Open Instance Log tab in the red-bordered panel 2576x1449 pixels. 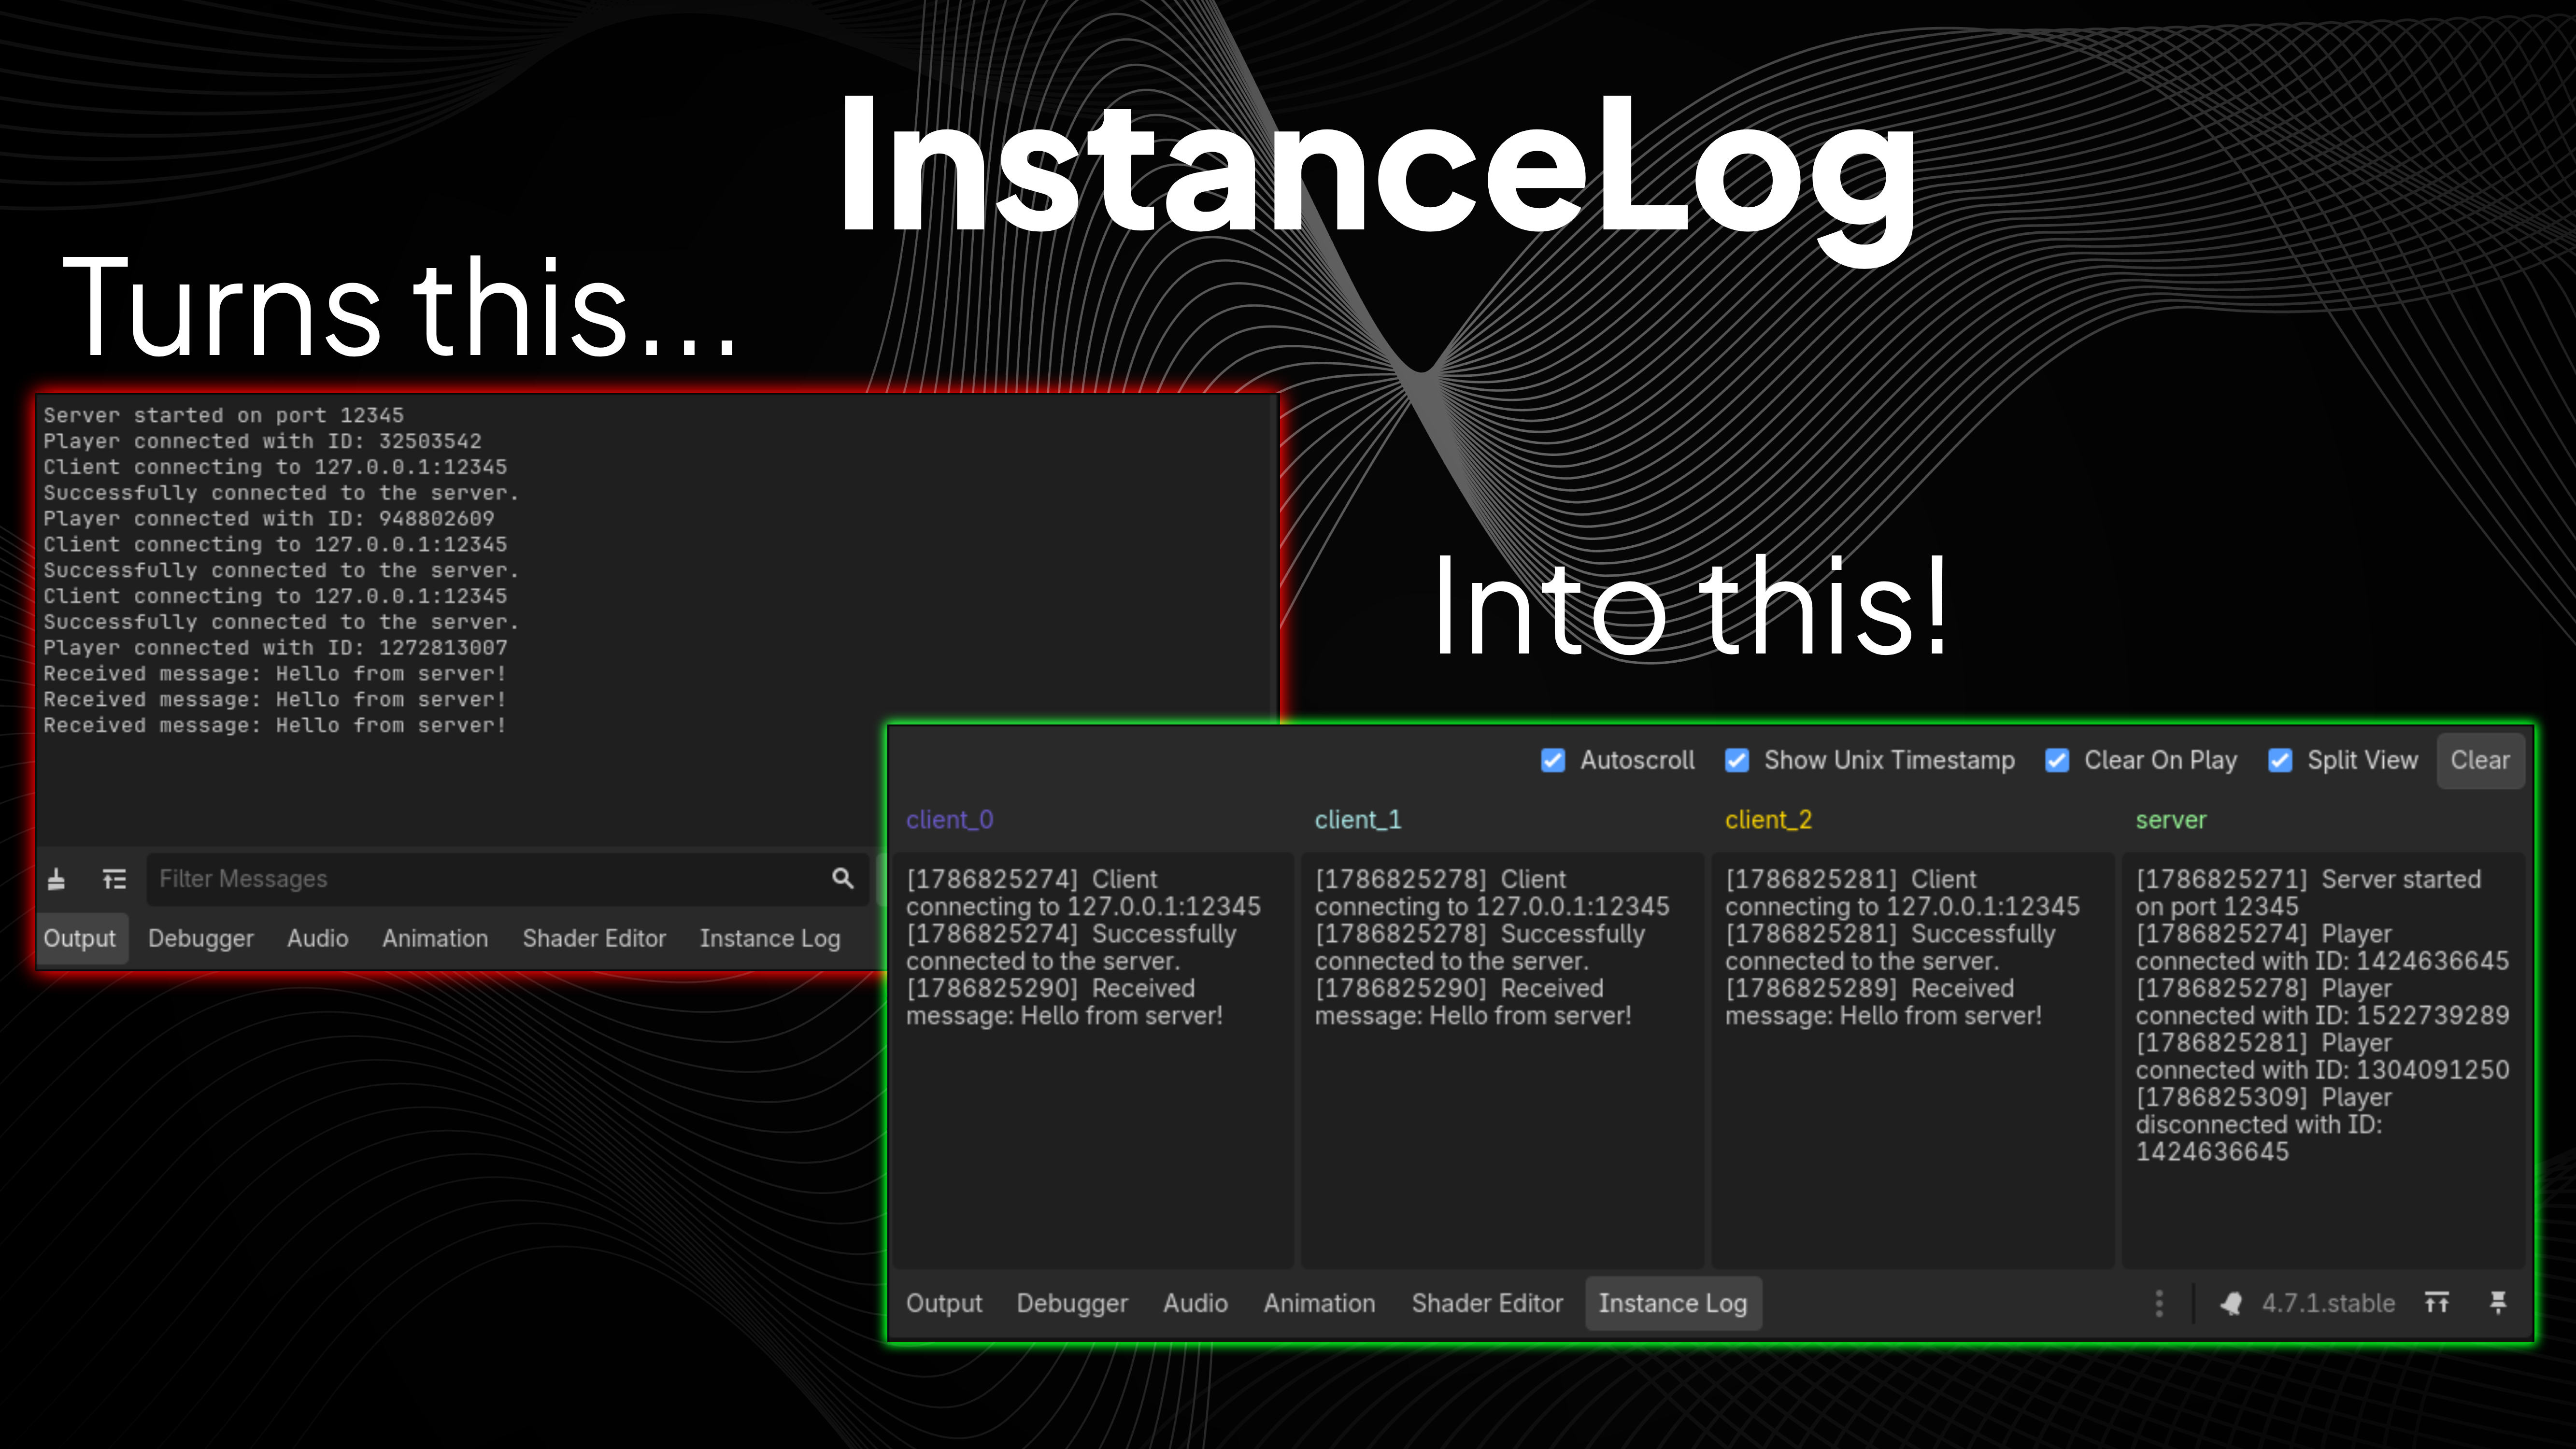click(x=770, y=938)
